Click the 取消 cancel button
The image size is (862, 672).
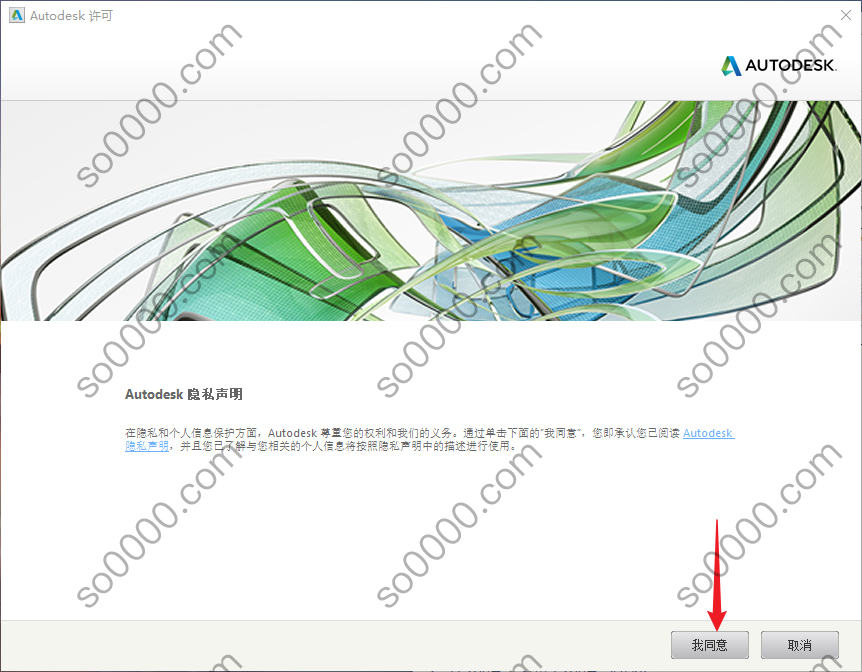pos(799,645)
